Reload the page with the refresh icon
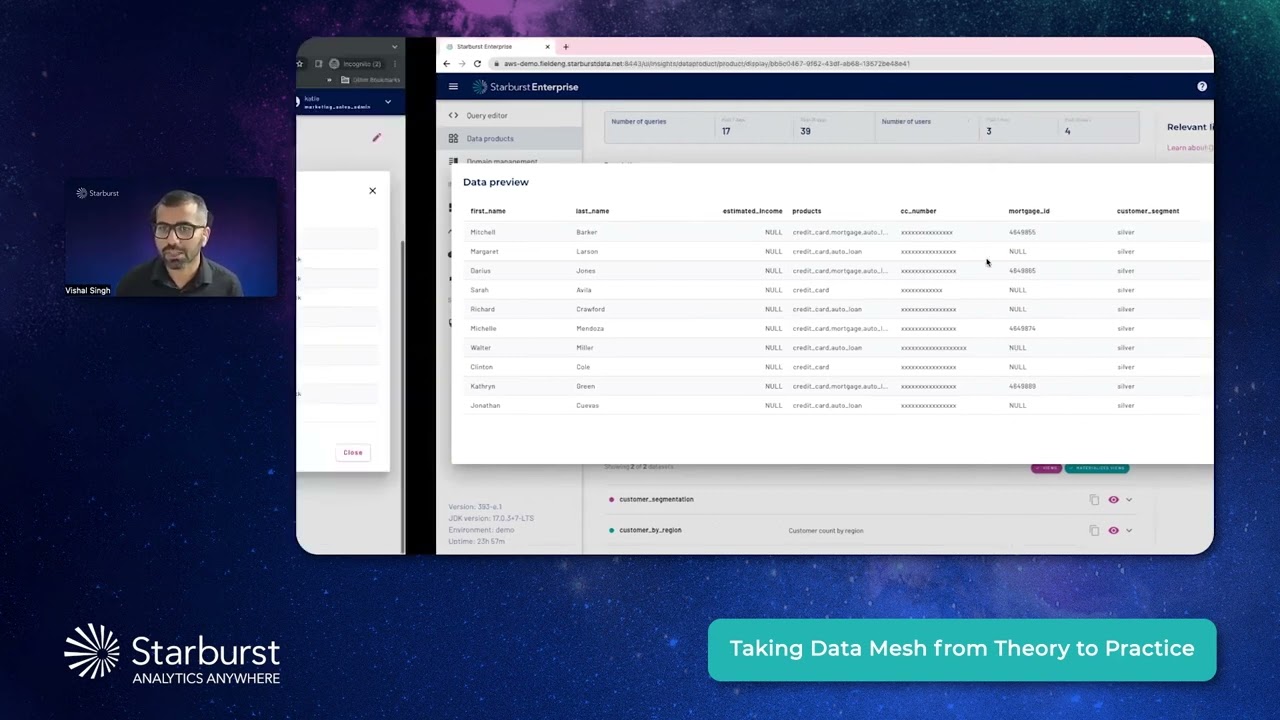Screen dimensions: 1280x720 [477, 63]
